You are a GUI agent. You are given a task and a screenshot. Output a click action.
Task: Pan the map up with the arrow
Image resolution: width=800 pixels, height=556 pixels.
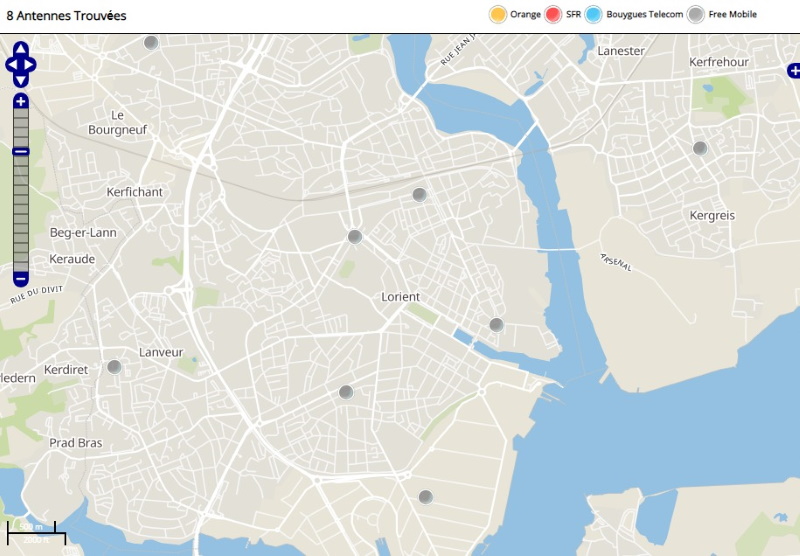point(21,48)
